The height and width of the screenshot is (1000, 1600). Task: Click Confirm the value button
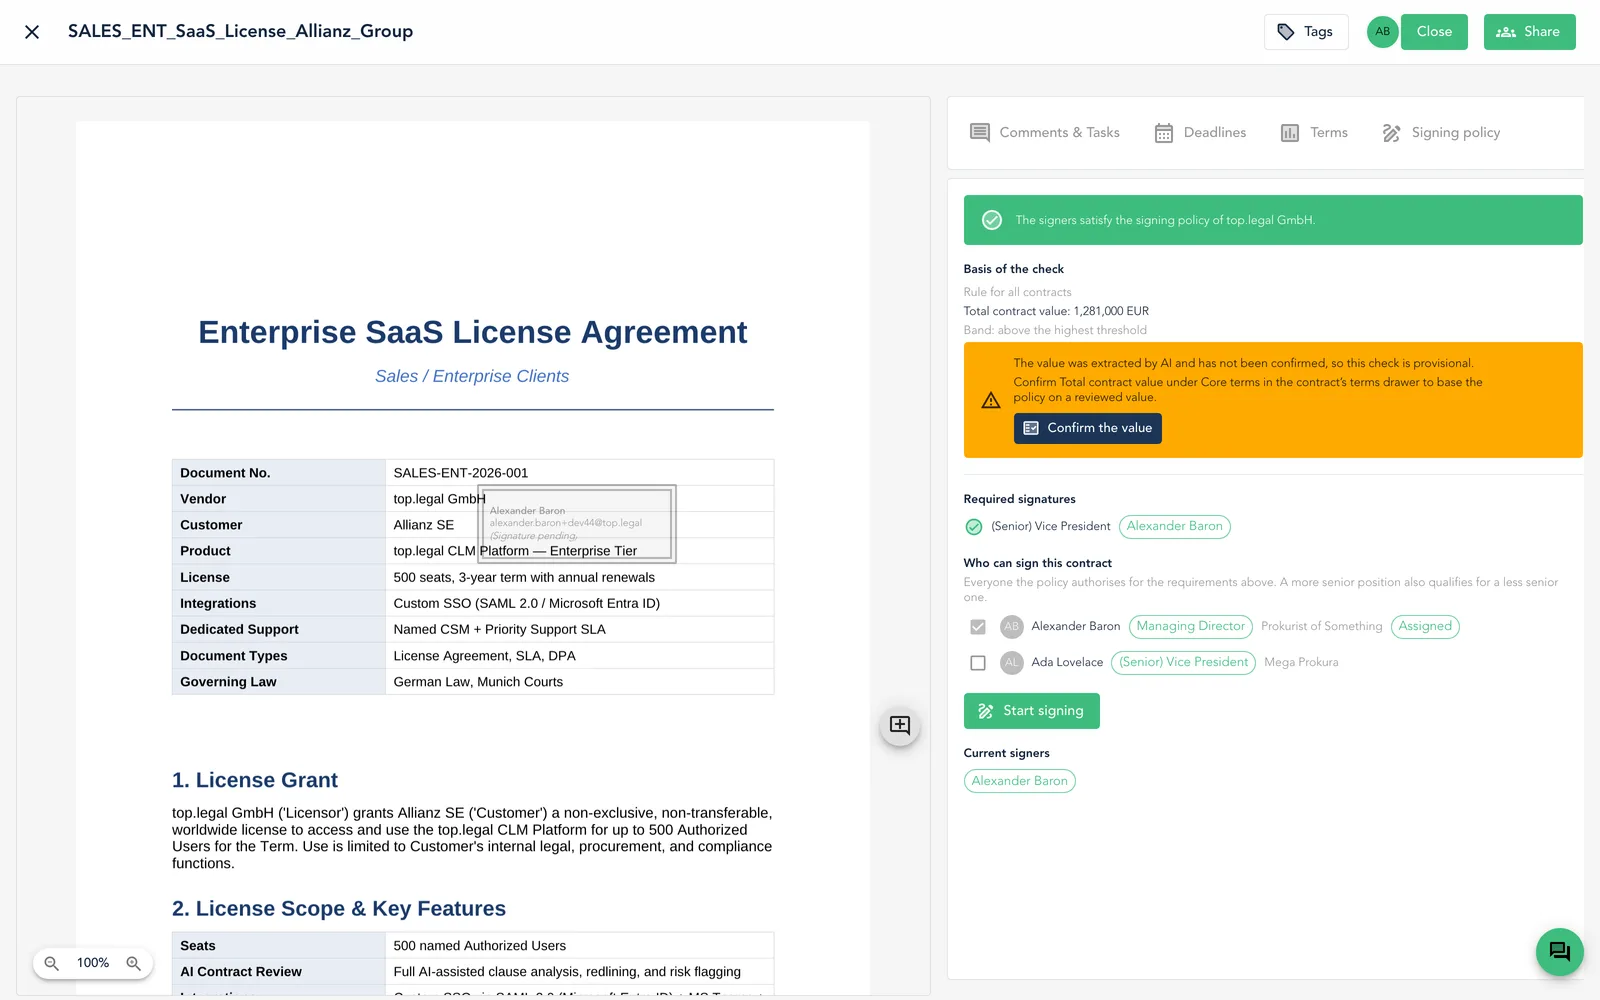(x=1088, y=428)
